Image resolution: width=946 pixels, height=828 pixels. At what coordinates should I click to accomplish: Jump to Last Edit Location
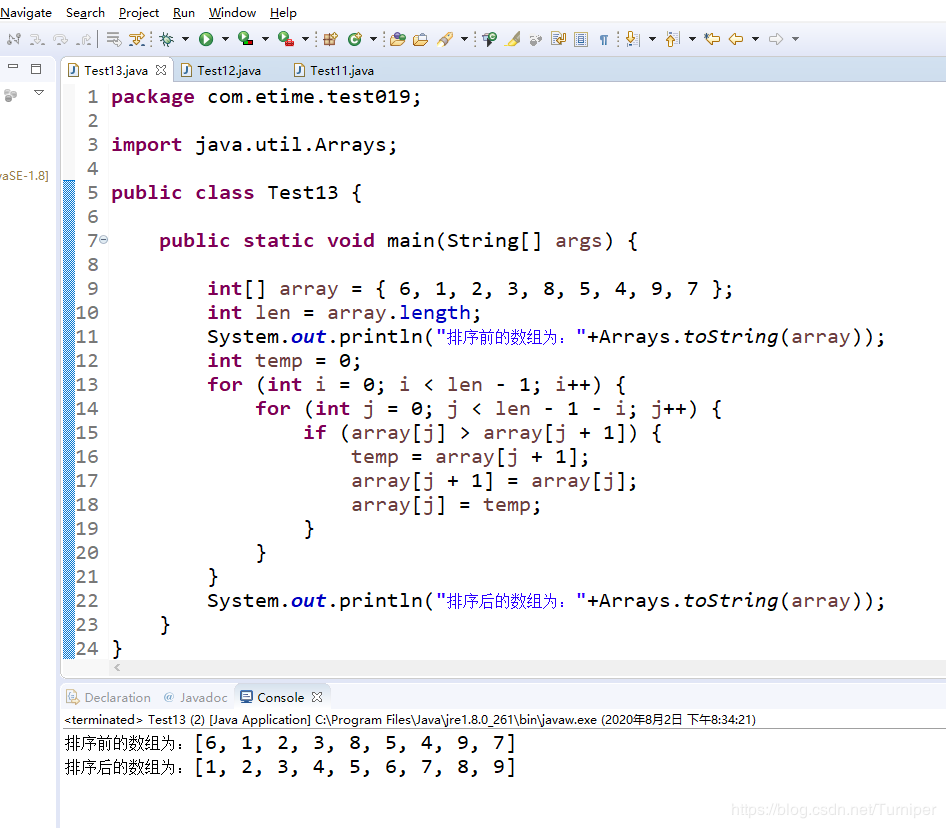(x=712, y=39)
